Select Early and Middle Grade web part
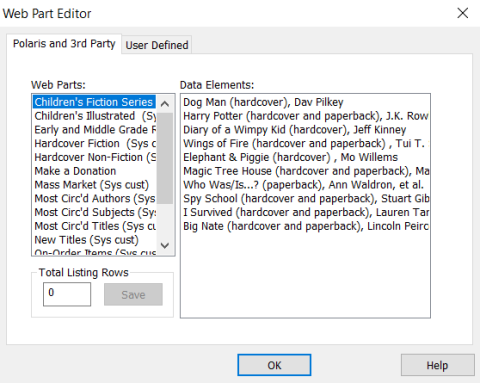This screenshot has width=480, height=383. pos(95,129)
